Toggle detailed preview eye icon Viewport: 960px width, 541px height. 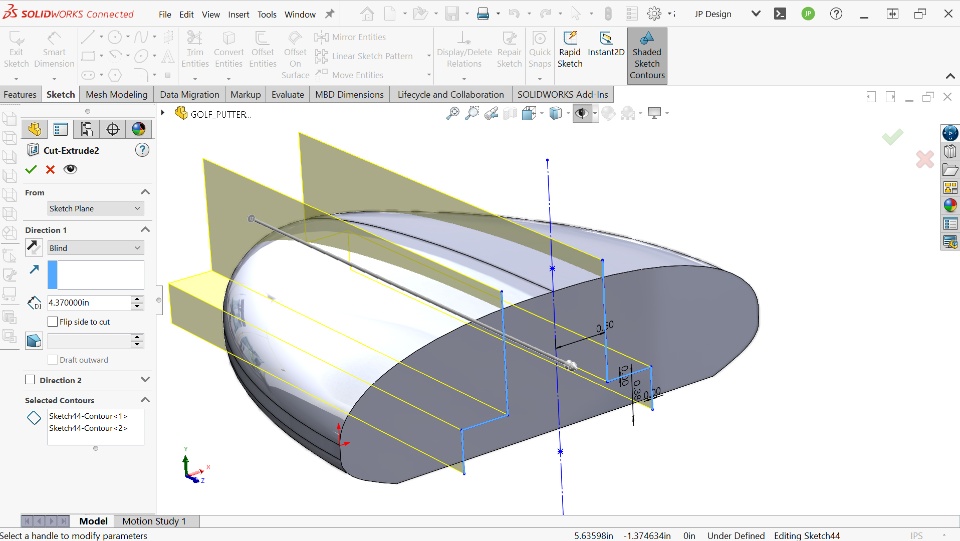click(x=70, y=169)
